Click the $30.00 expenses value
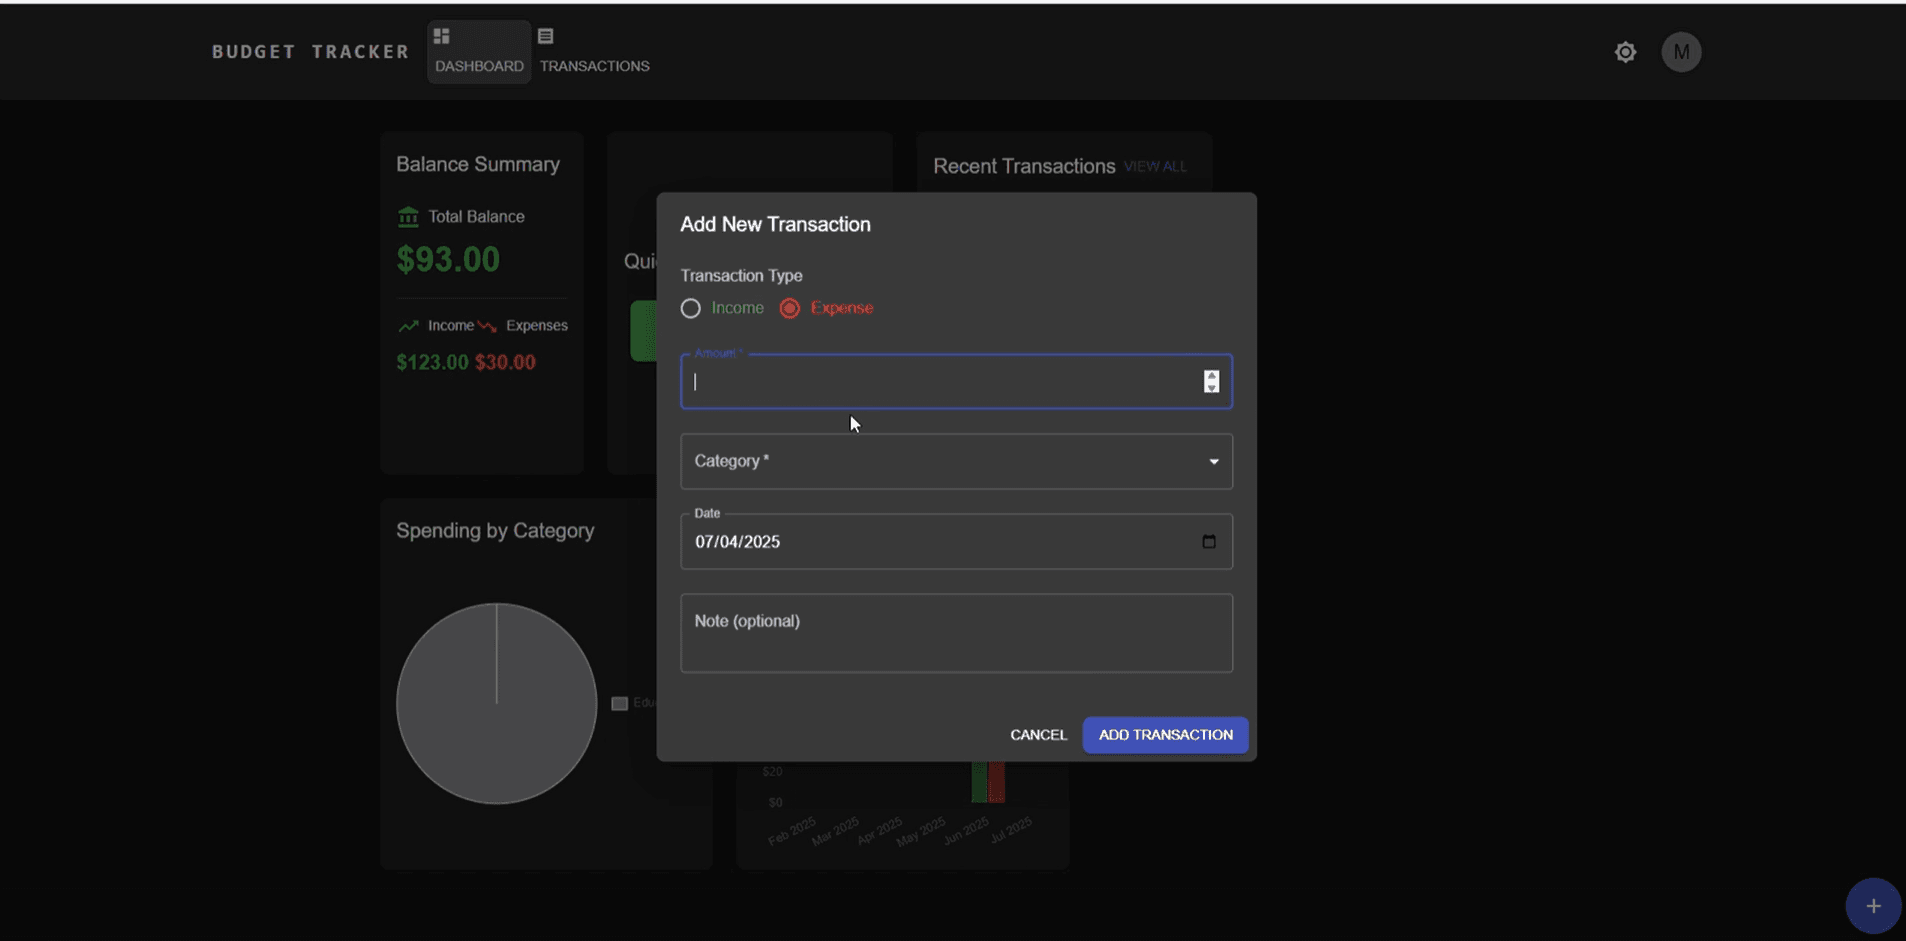 click(505, 362)
